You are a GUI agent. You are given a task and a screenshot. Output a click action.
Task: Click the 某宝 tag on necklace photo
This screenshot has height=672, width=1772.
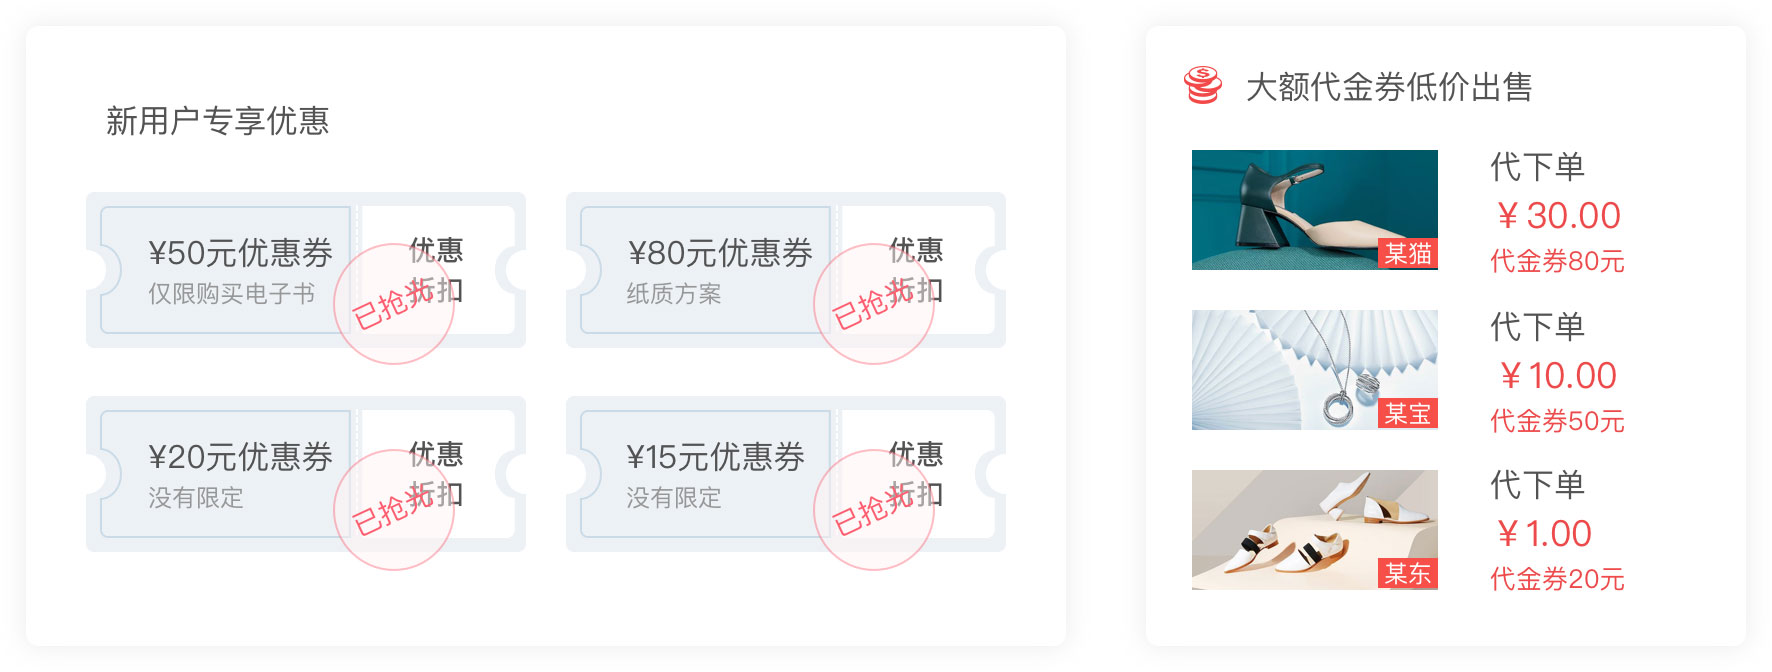[1408, 414]
